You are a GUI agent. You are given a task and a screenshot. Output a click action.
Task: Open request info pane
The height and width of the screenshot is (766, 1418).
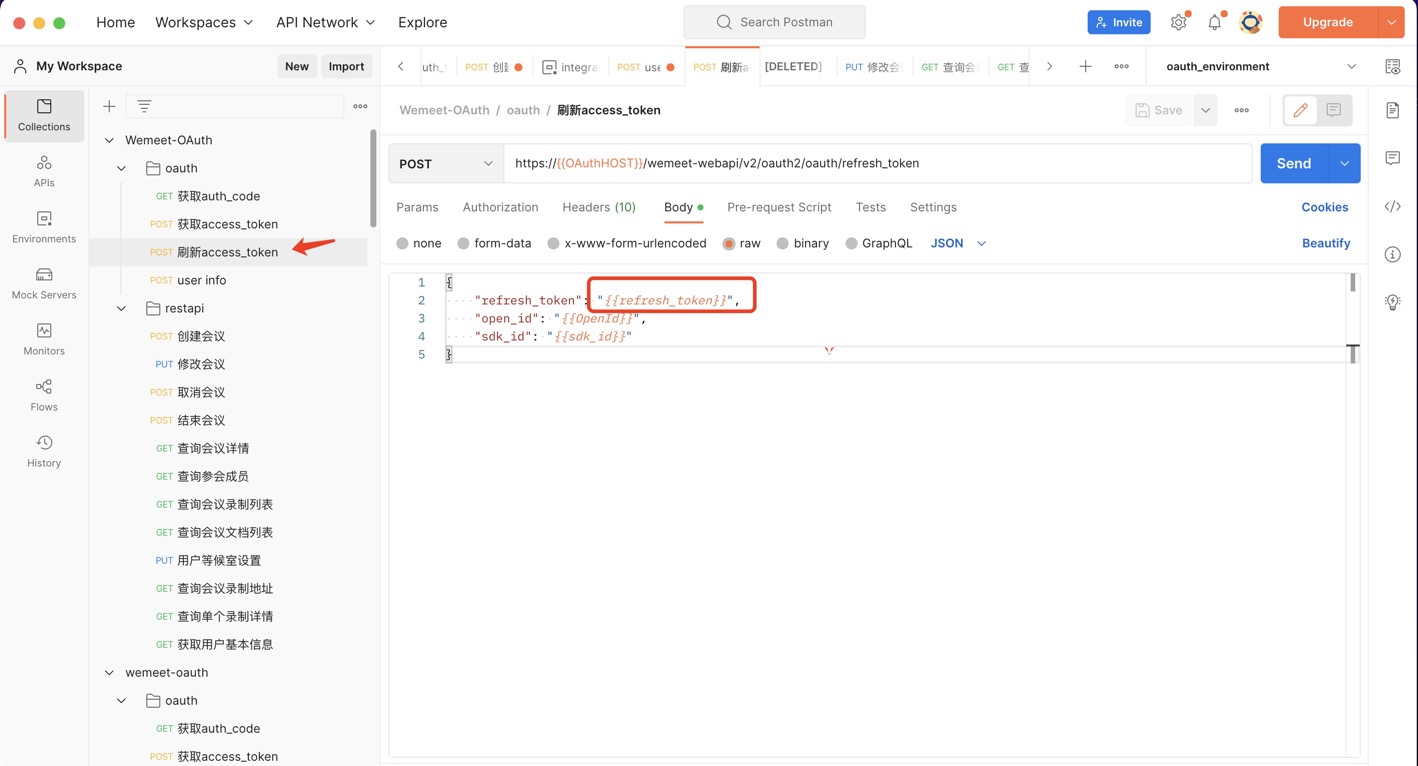[x=1393, y=254]
